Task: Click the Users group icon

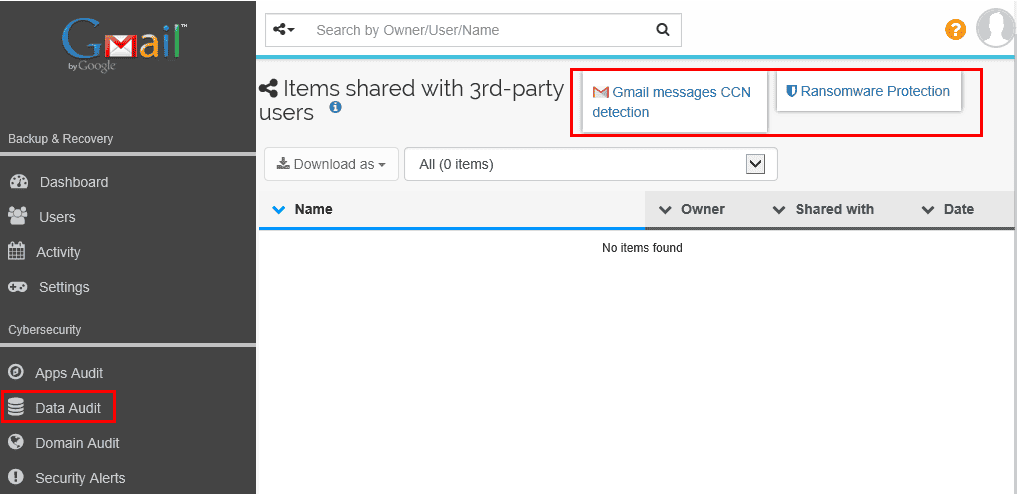Action: click(x=18, y=216)
